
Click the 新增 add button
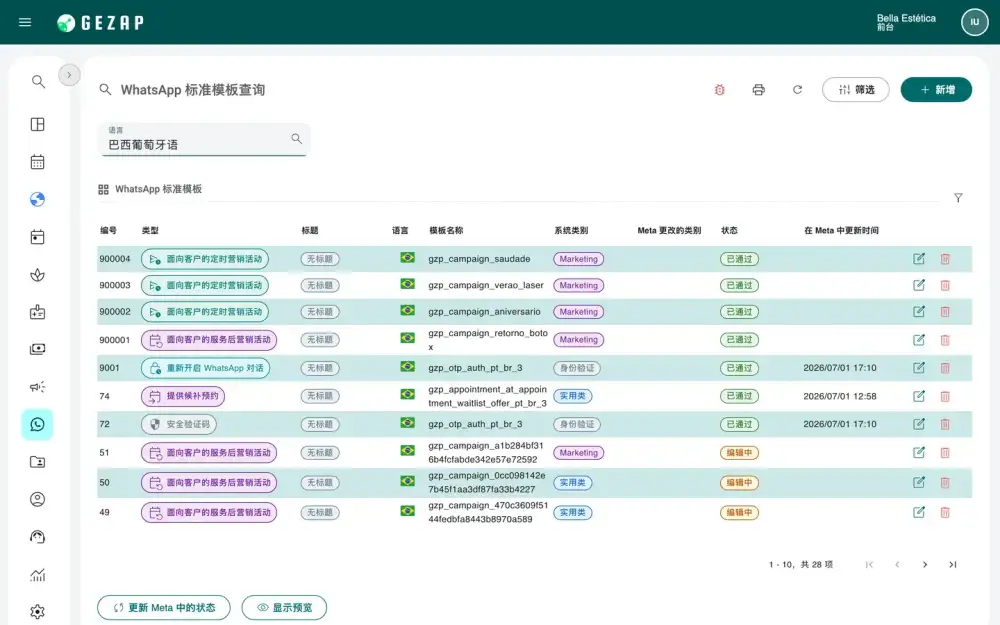click(936, 90)
